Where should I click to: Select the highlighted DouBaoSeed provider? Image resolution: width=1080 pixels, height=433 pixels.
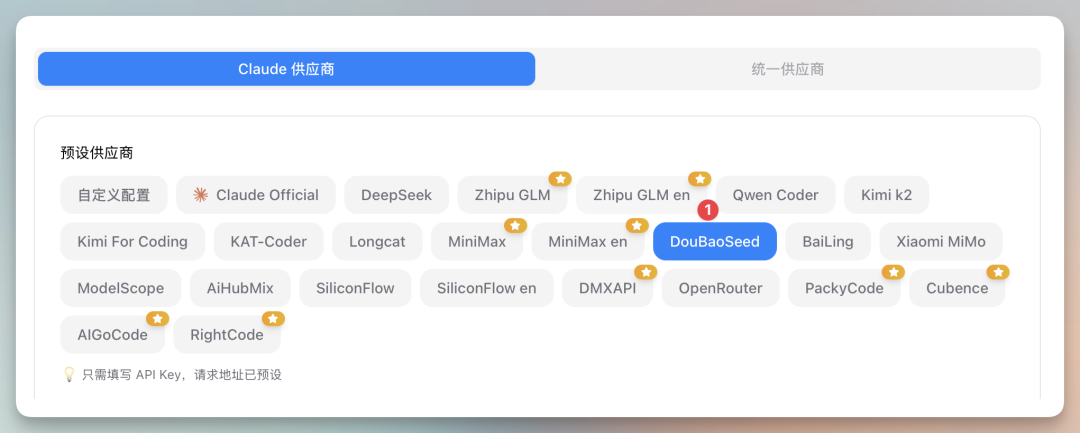tap(715, 242)
